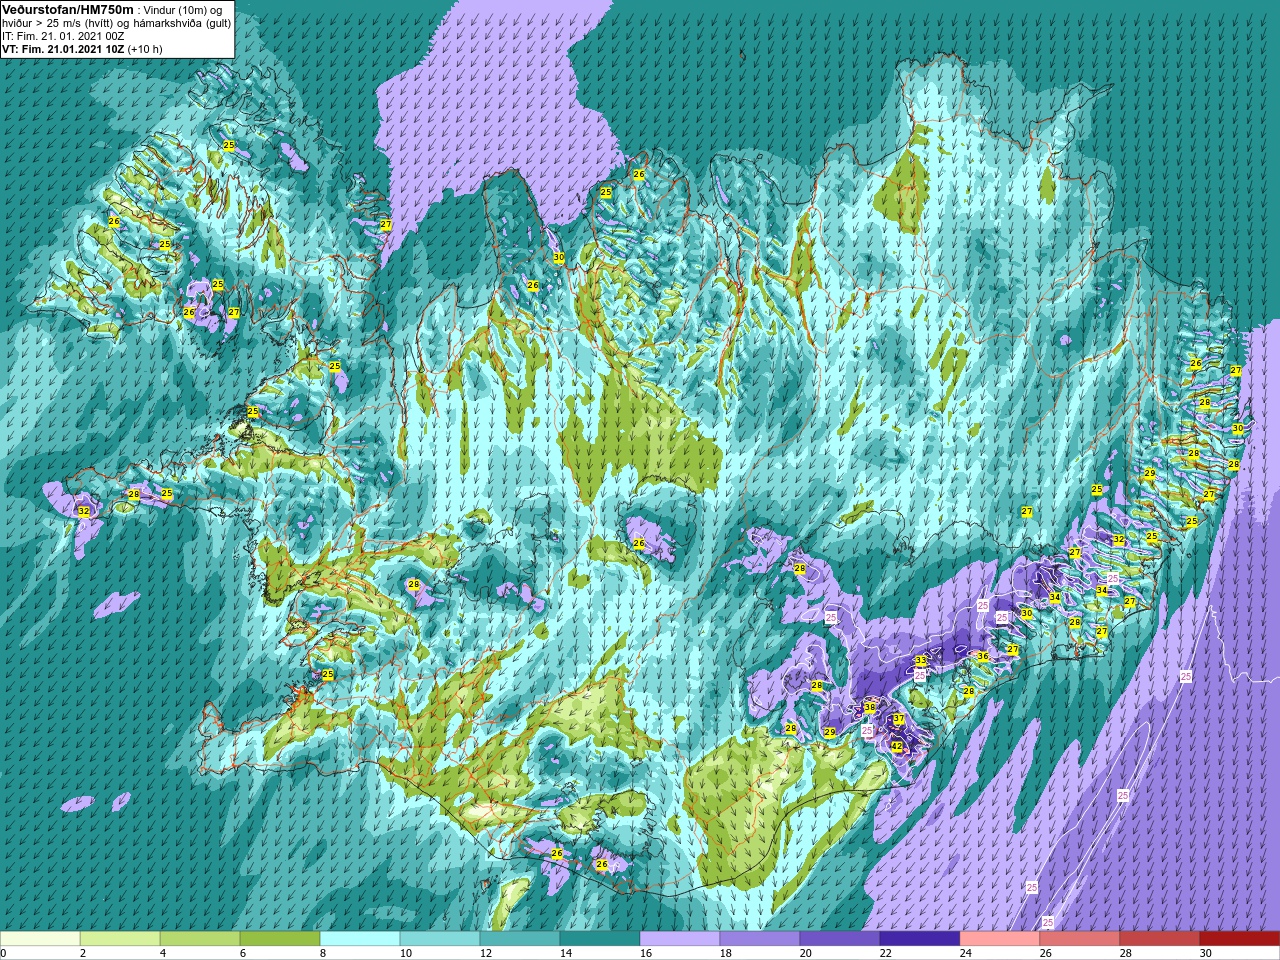Click the 28–30 red legend swatch

tap(1160, 939)
